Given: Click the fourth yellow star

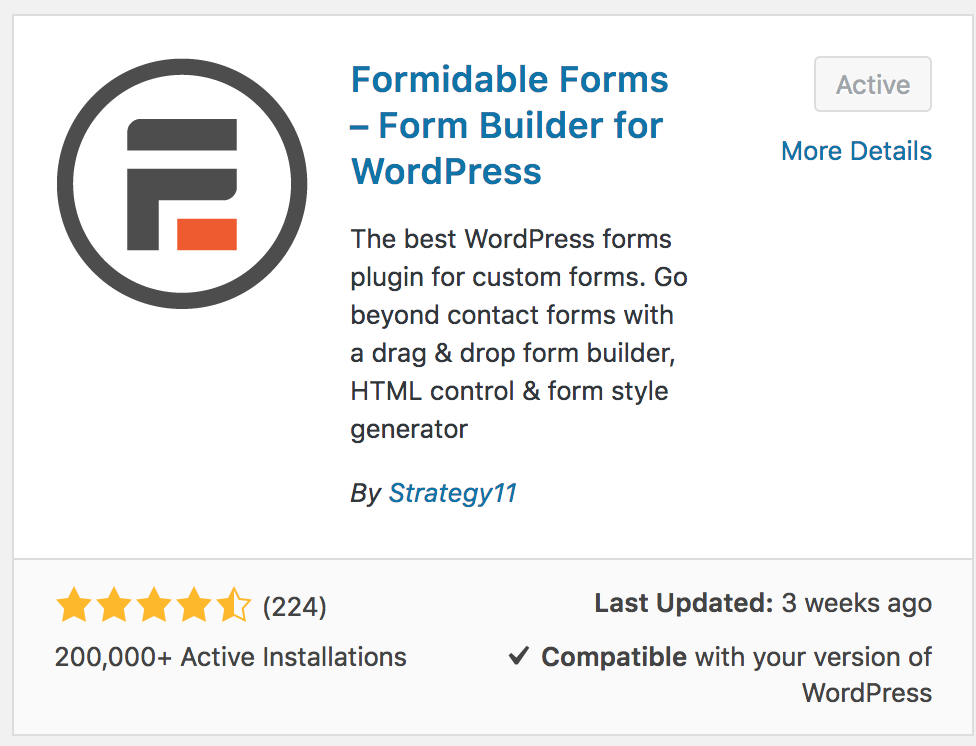Looking at the screenshot, I should tap(192, 603).
